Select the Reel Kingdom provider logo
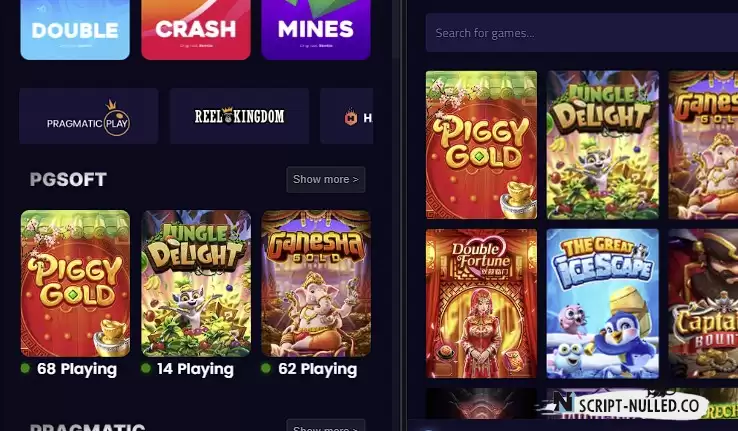 (x=239, y=116)
